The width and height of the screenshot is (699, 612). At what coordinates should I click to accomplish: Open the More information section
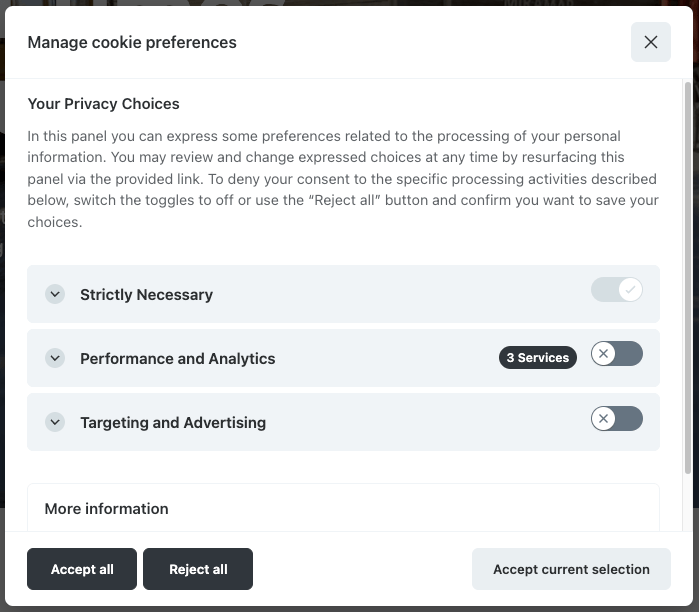tap(107, 509)
